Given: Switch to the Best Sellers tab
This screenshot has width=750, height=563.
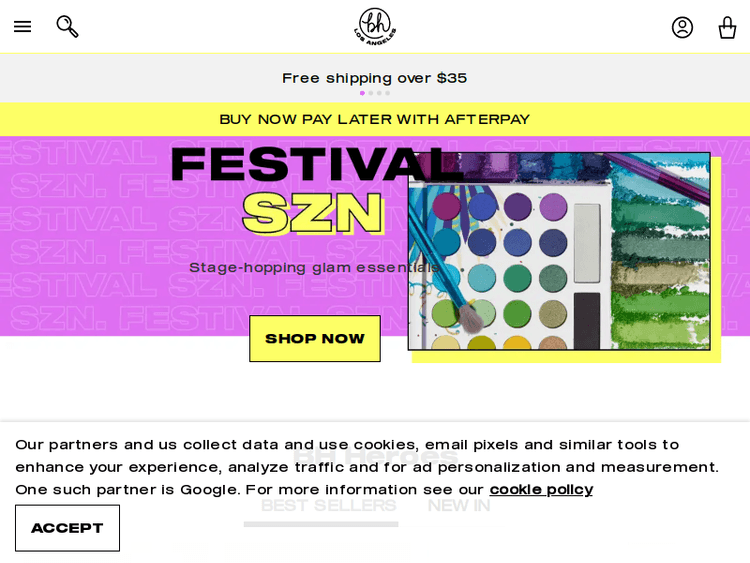Looking at the screenshot, I should [328, 506].
